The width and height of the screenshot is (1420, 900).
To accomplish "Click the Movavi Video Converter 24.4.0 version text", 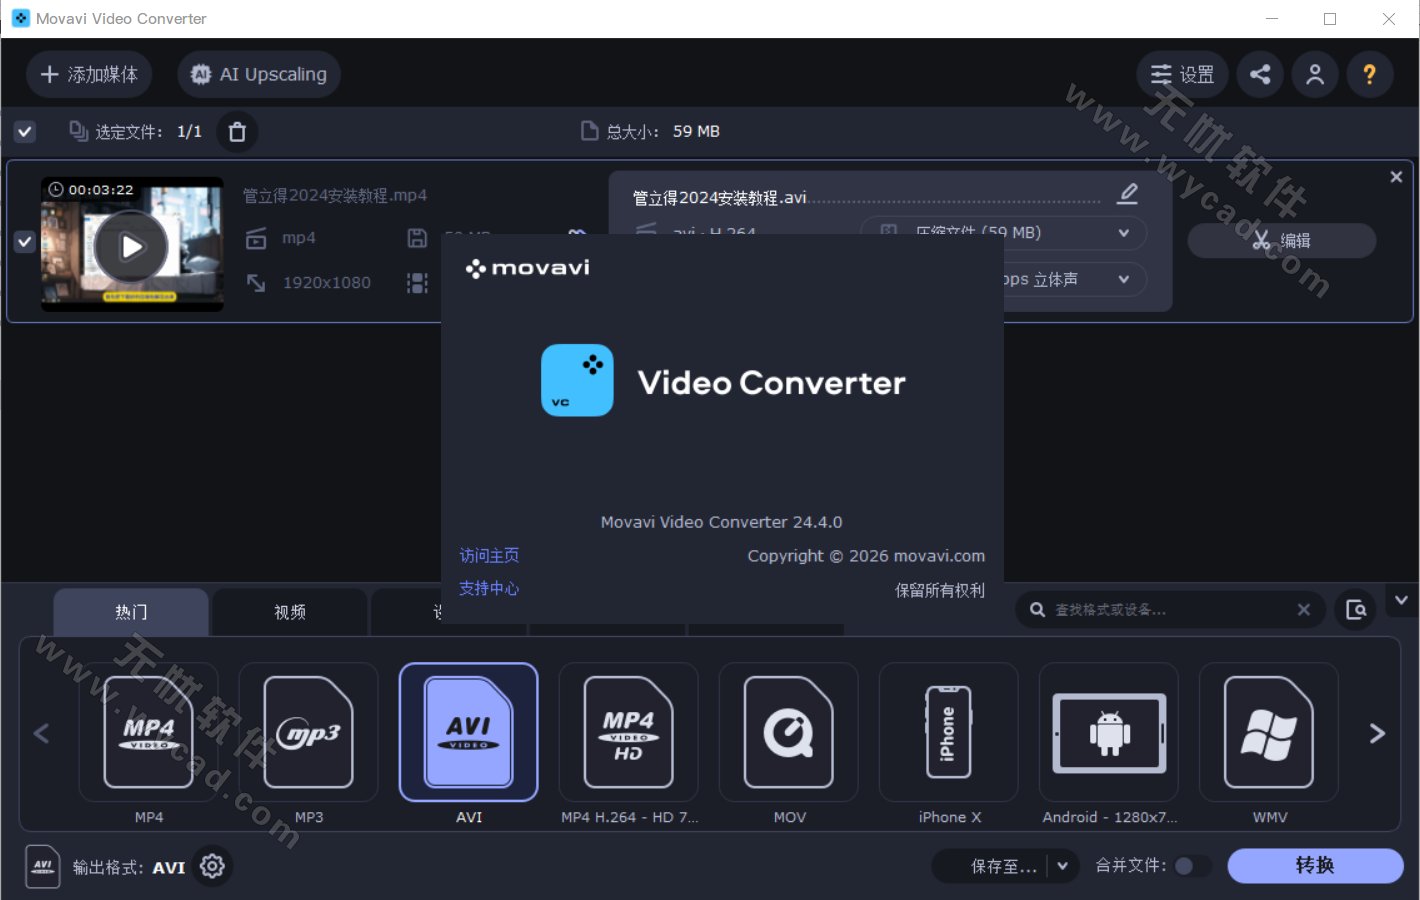I will [x=721, y=522].
